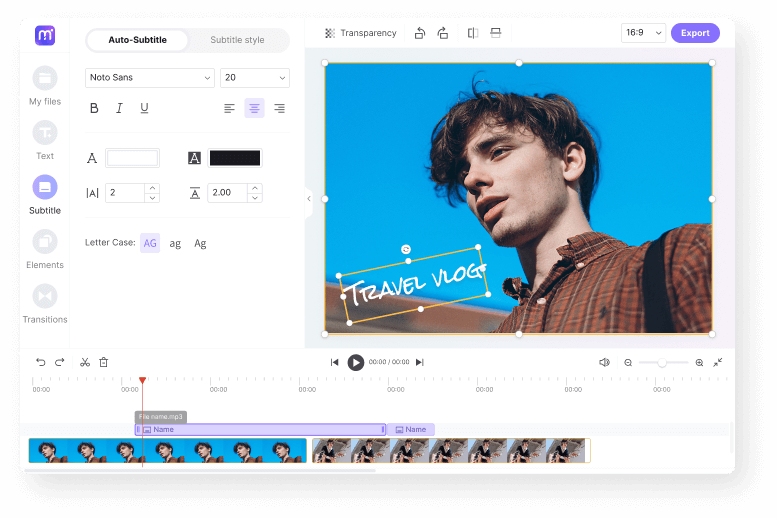Toggle bold formatting

pyautogui.click(x=94, y=108)
